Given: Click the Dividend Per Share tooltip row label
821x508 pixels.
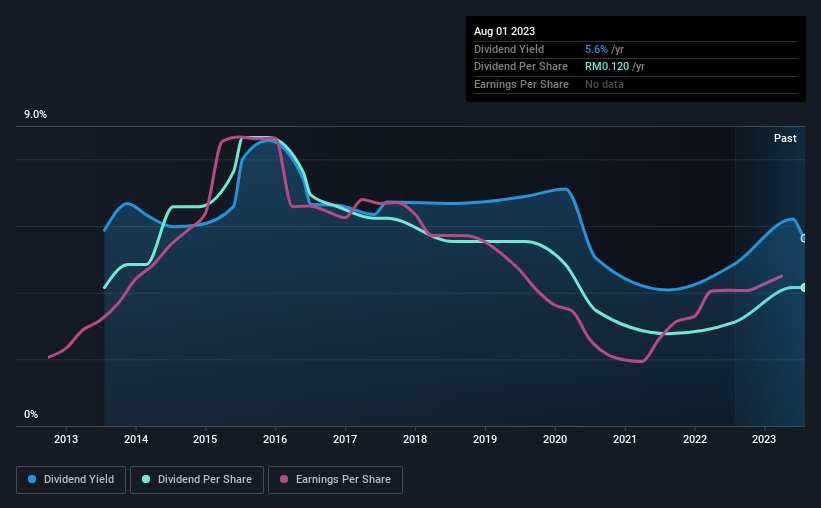Looking at the screenshot, I should tap(520, 67).
